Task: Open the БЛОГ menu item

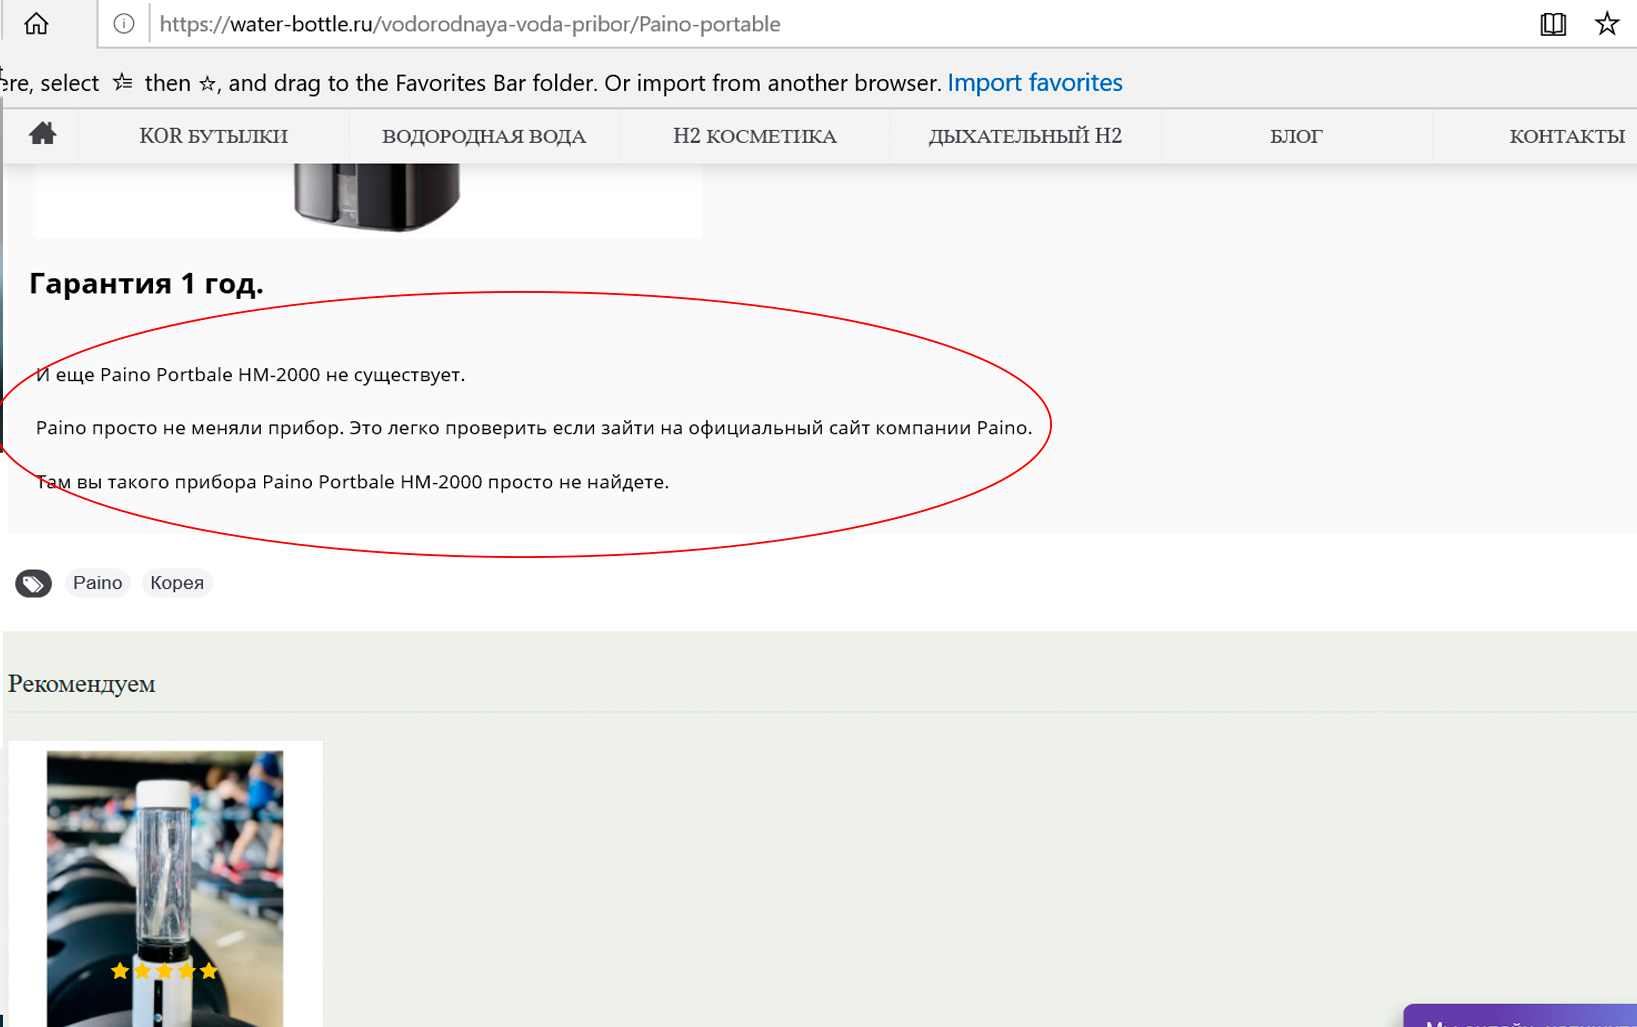Action: point(1296,136)
